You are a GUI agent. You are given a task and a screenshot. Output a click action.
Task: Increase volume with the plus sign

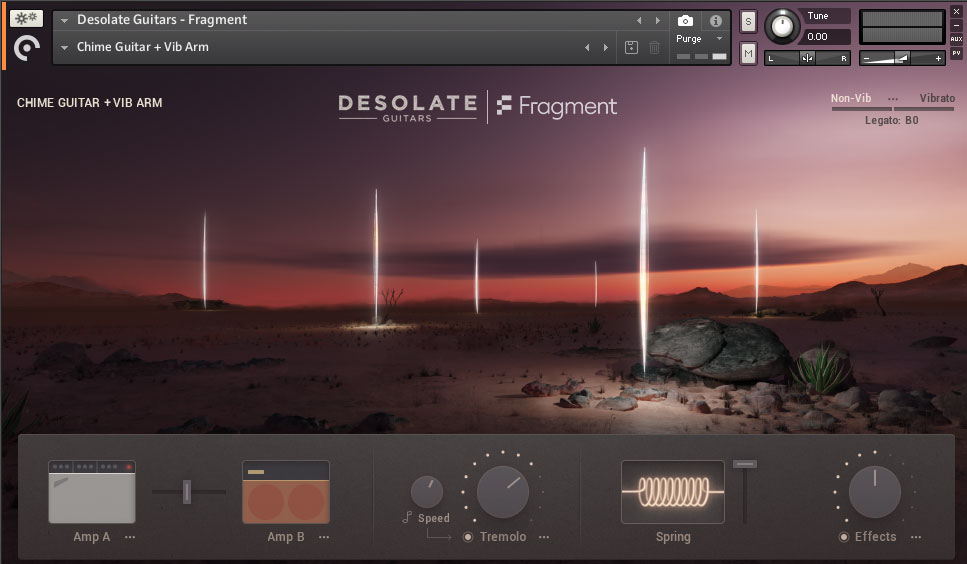click(x=938, y=59)
